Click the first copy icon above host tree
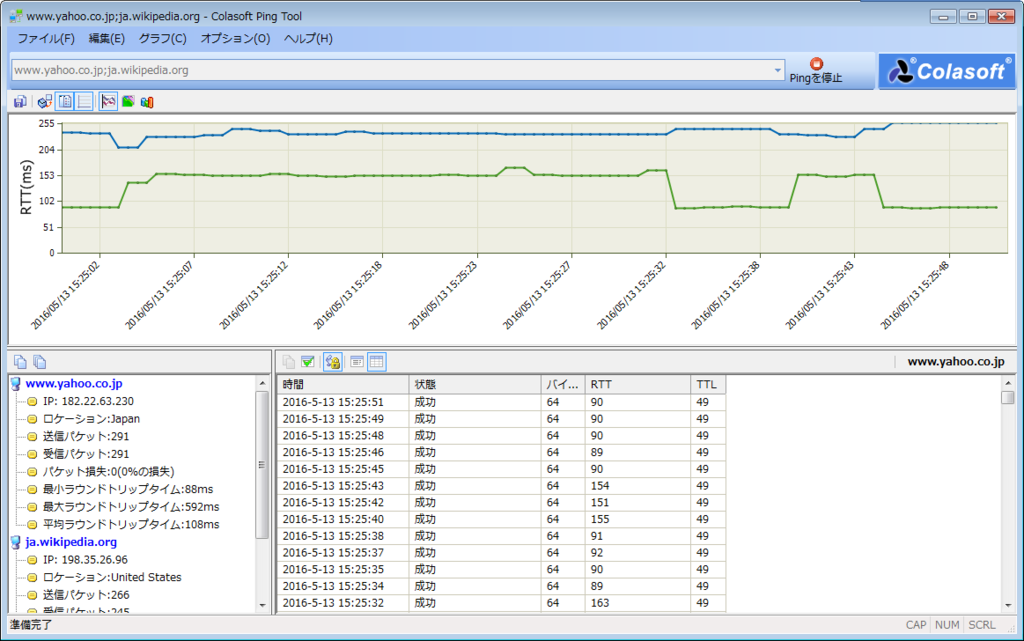The image size is (1024, 641). pos(20,362)
